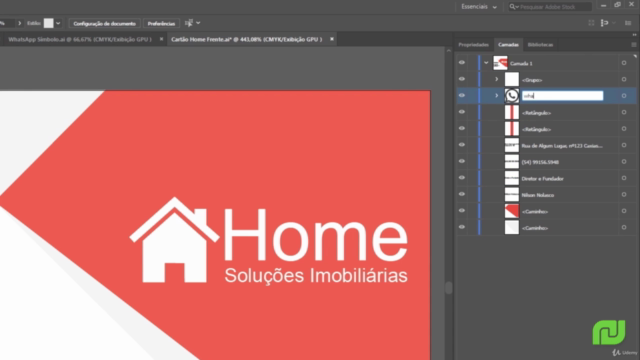Screen dimensions: 640x360
Task: Click target circle for grey-thumbnail <Caminho>
Action: coord(624,227)
